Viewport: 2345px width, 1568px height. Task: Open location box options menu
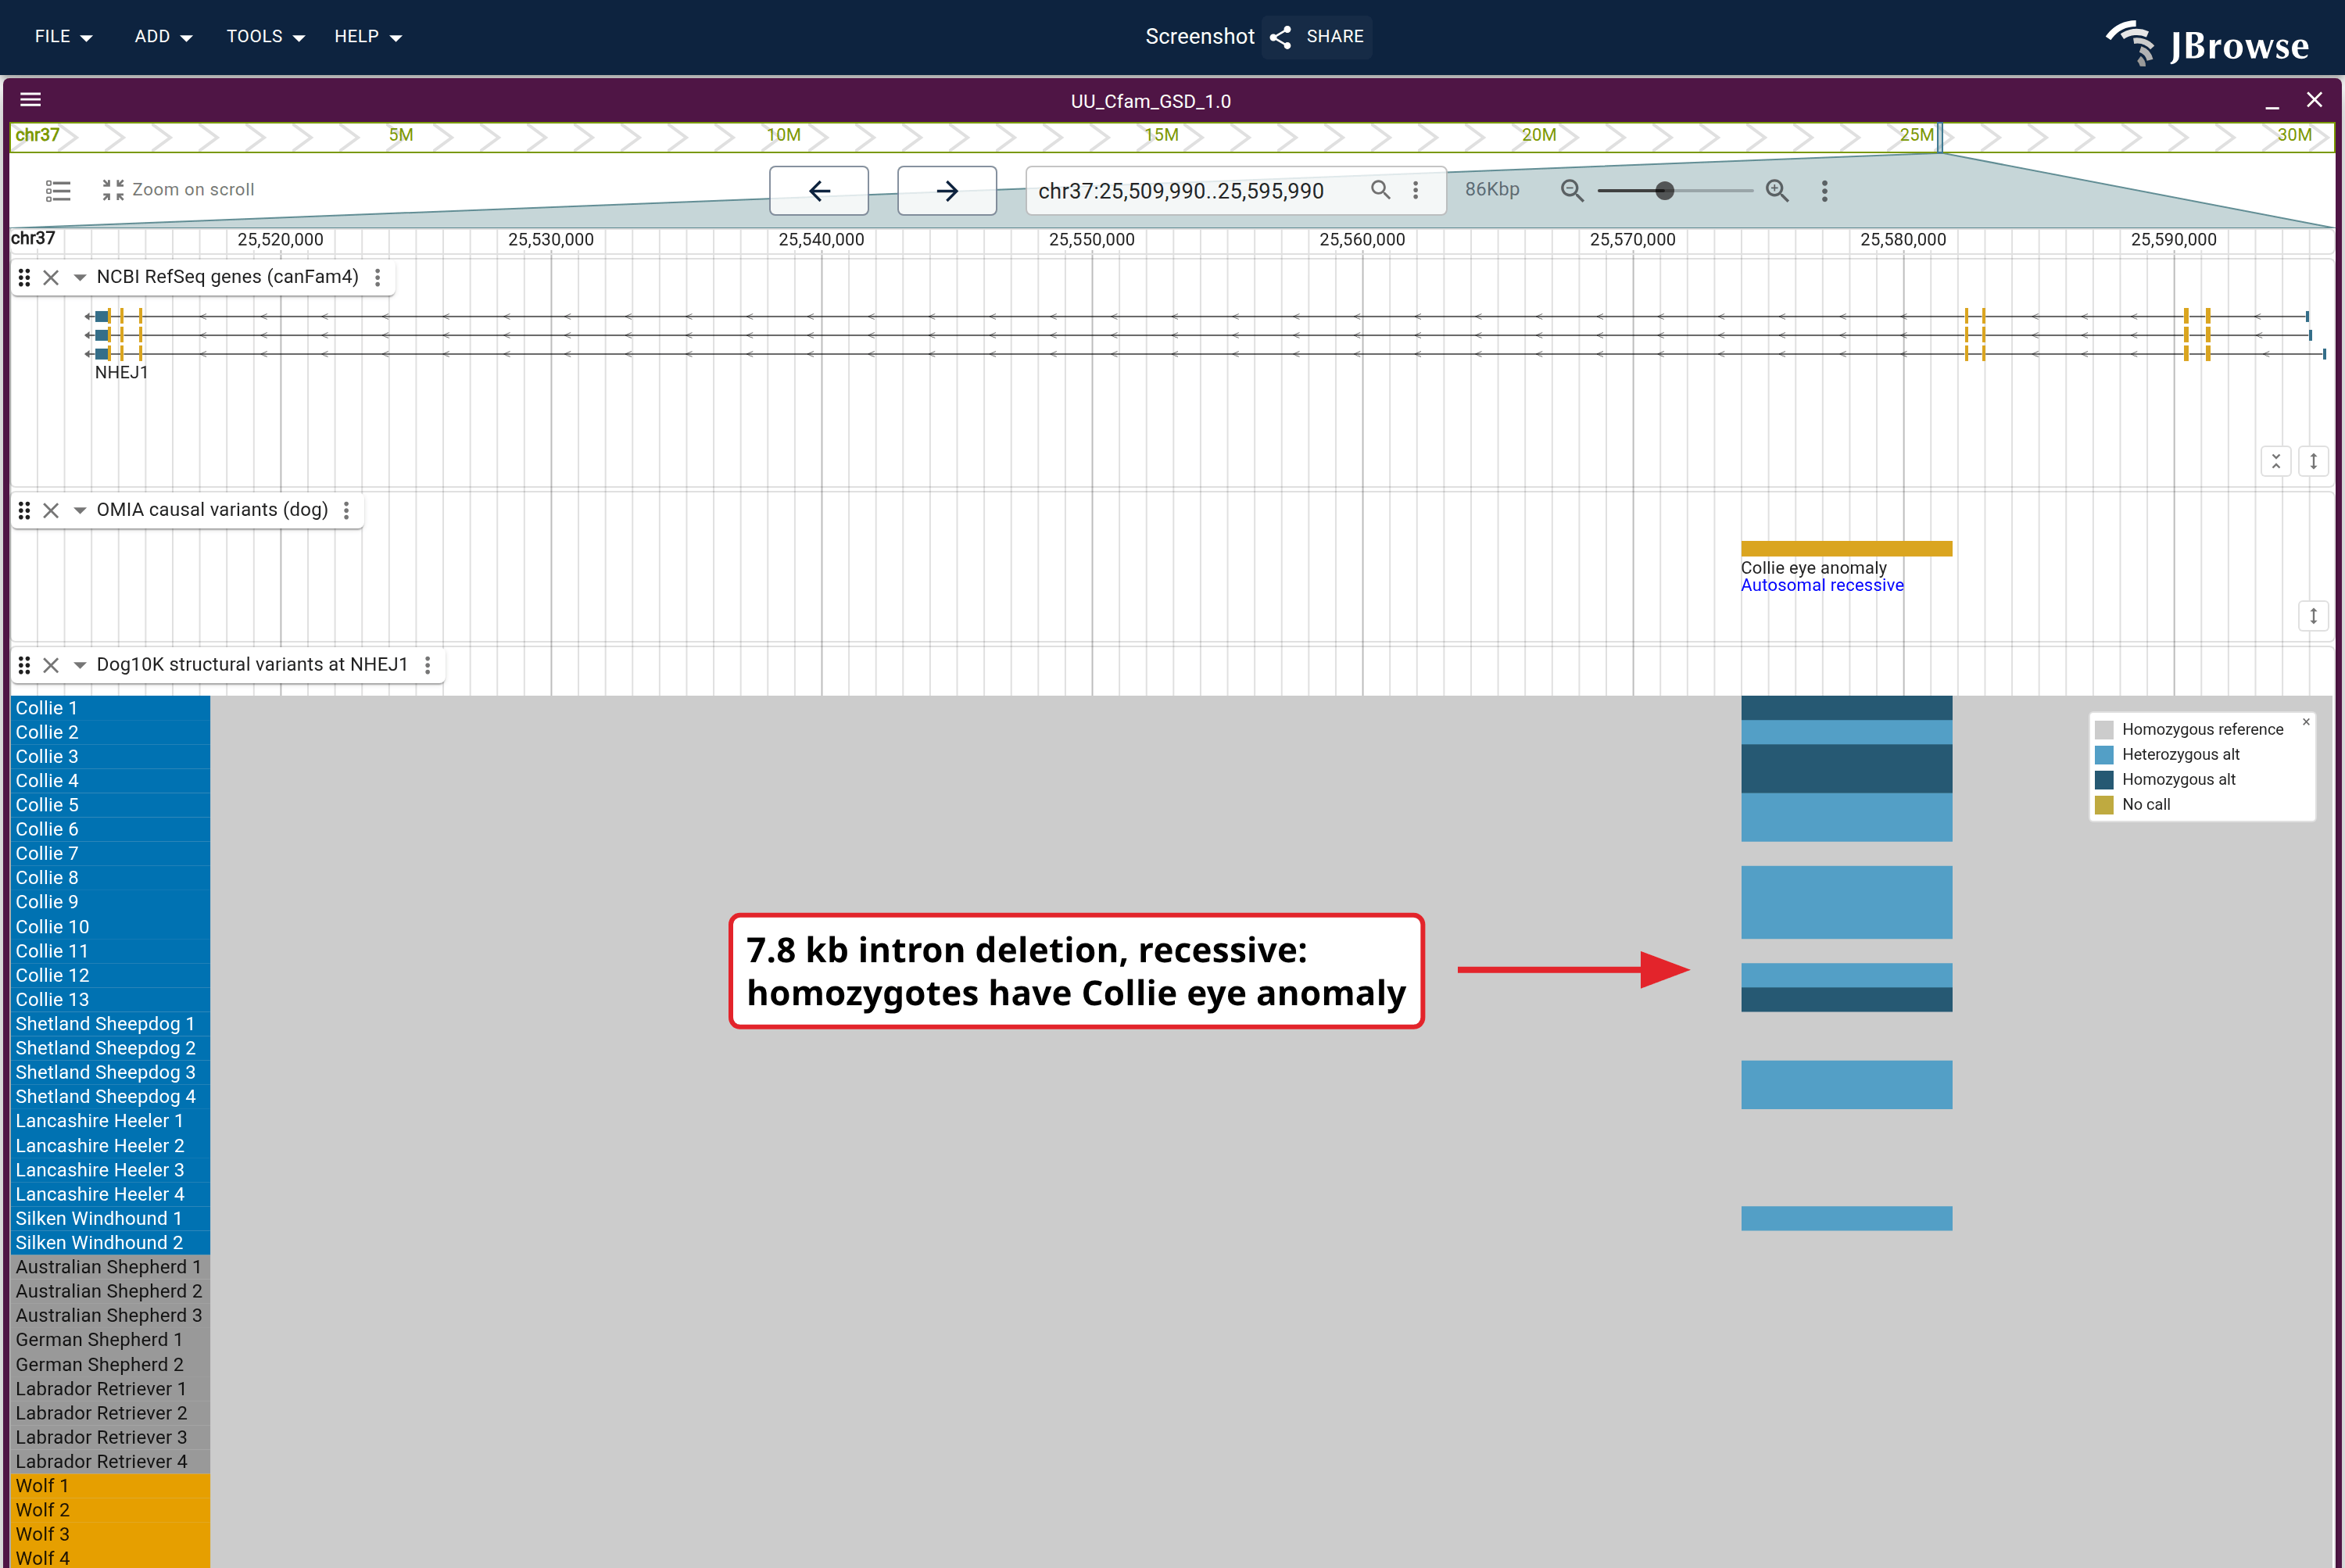point(1415,190)
